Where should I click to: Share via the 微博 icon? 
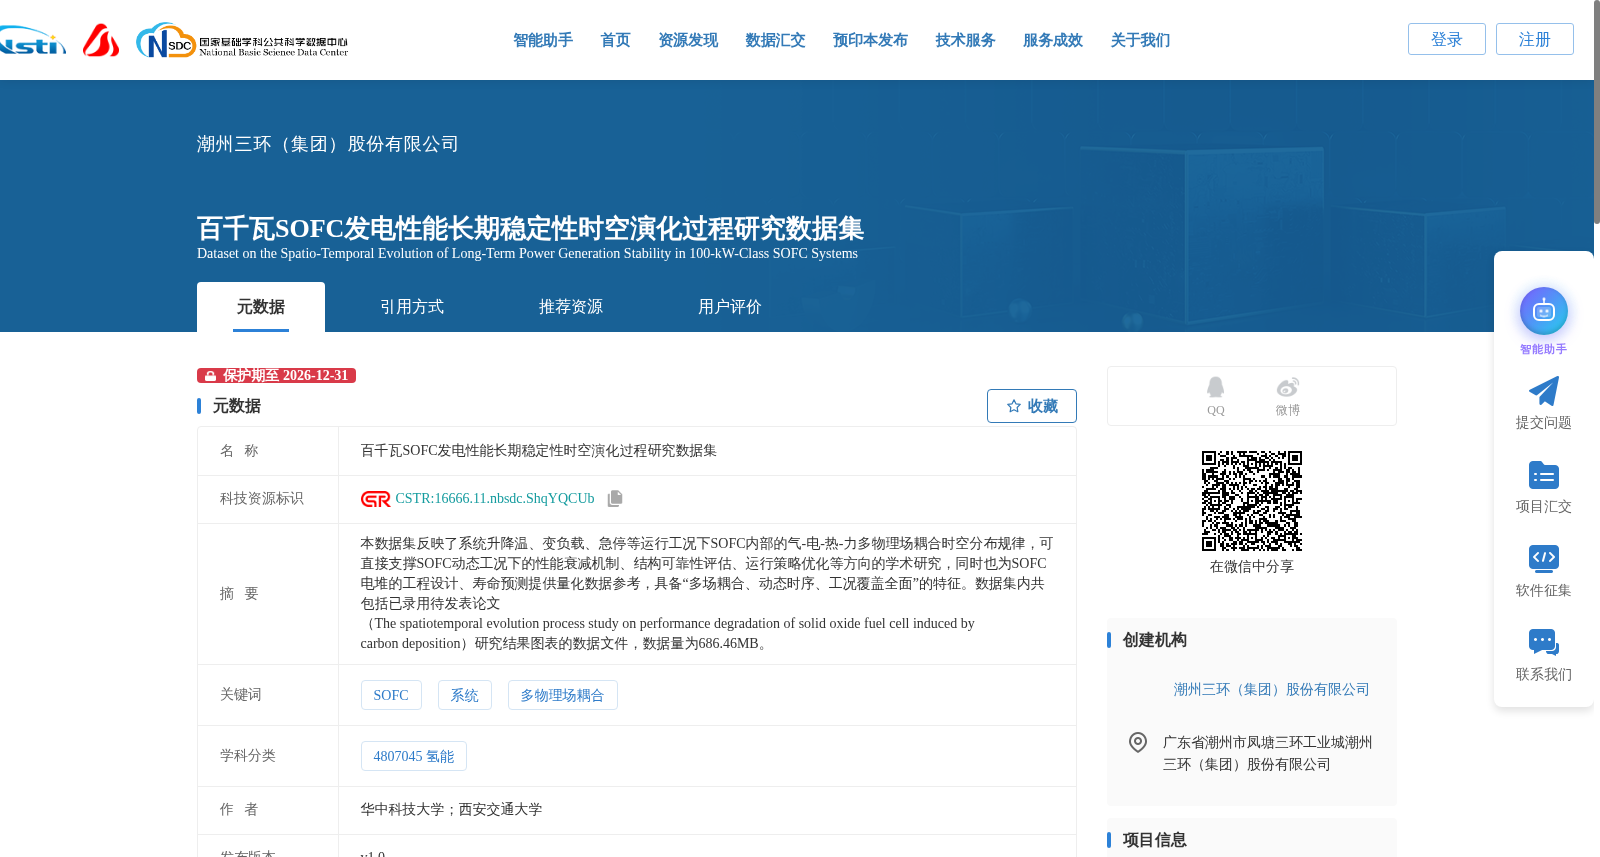coord(1287,387)
